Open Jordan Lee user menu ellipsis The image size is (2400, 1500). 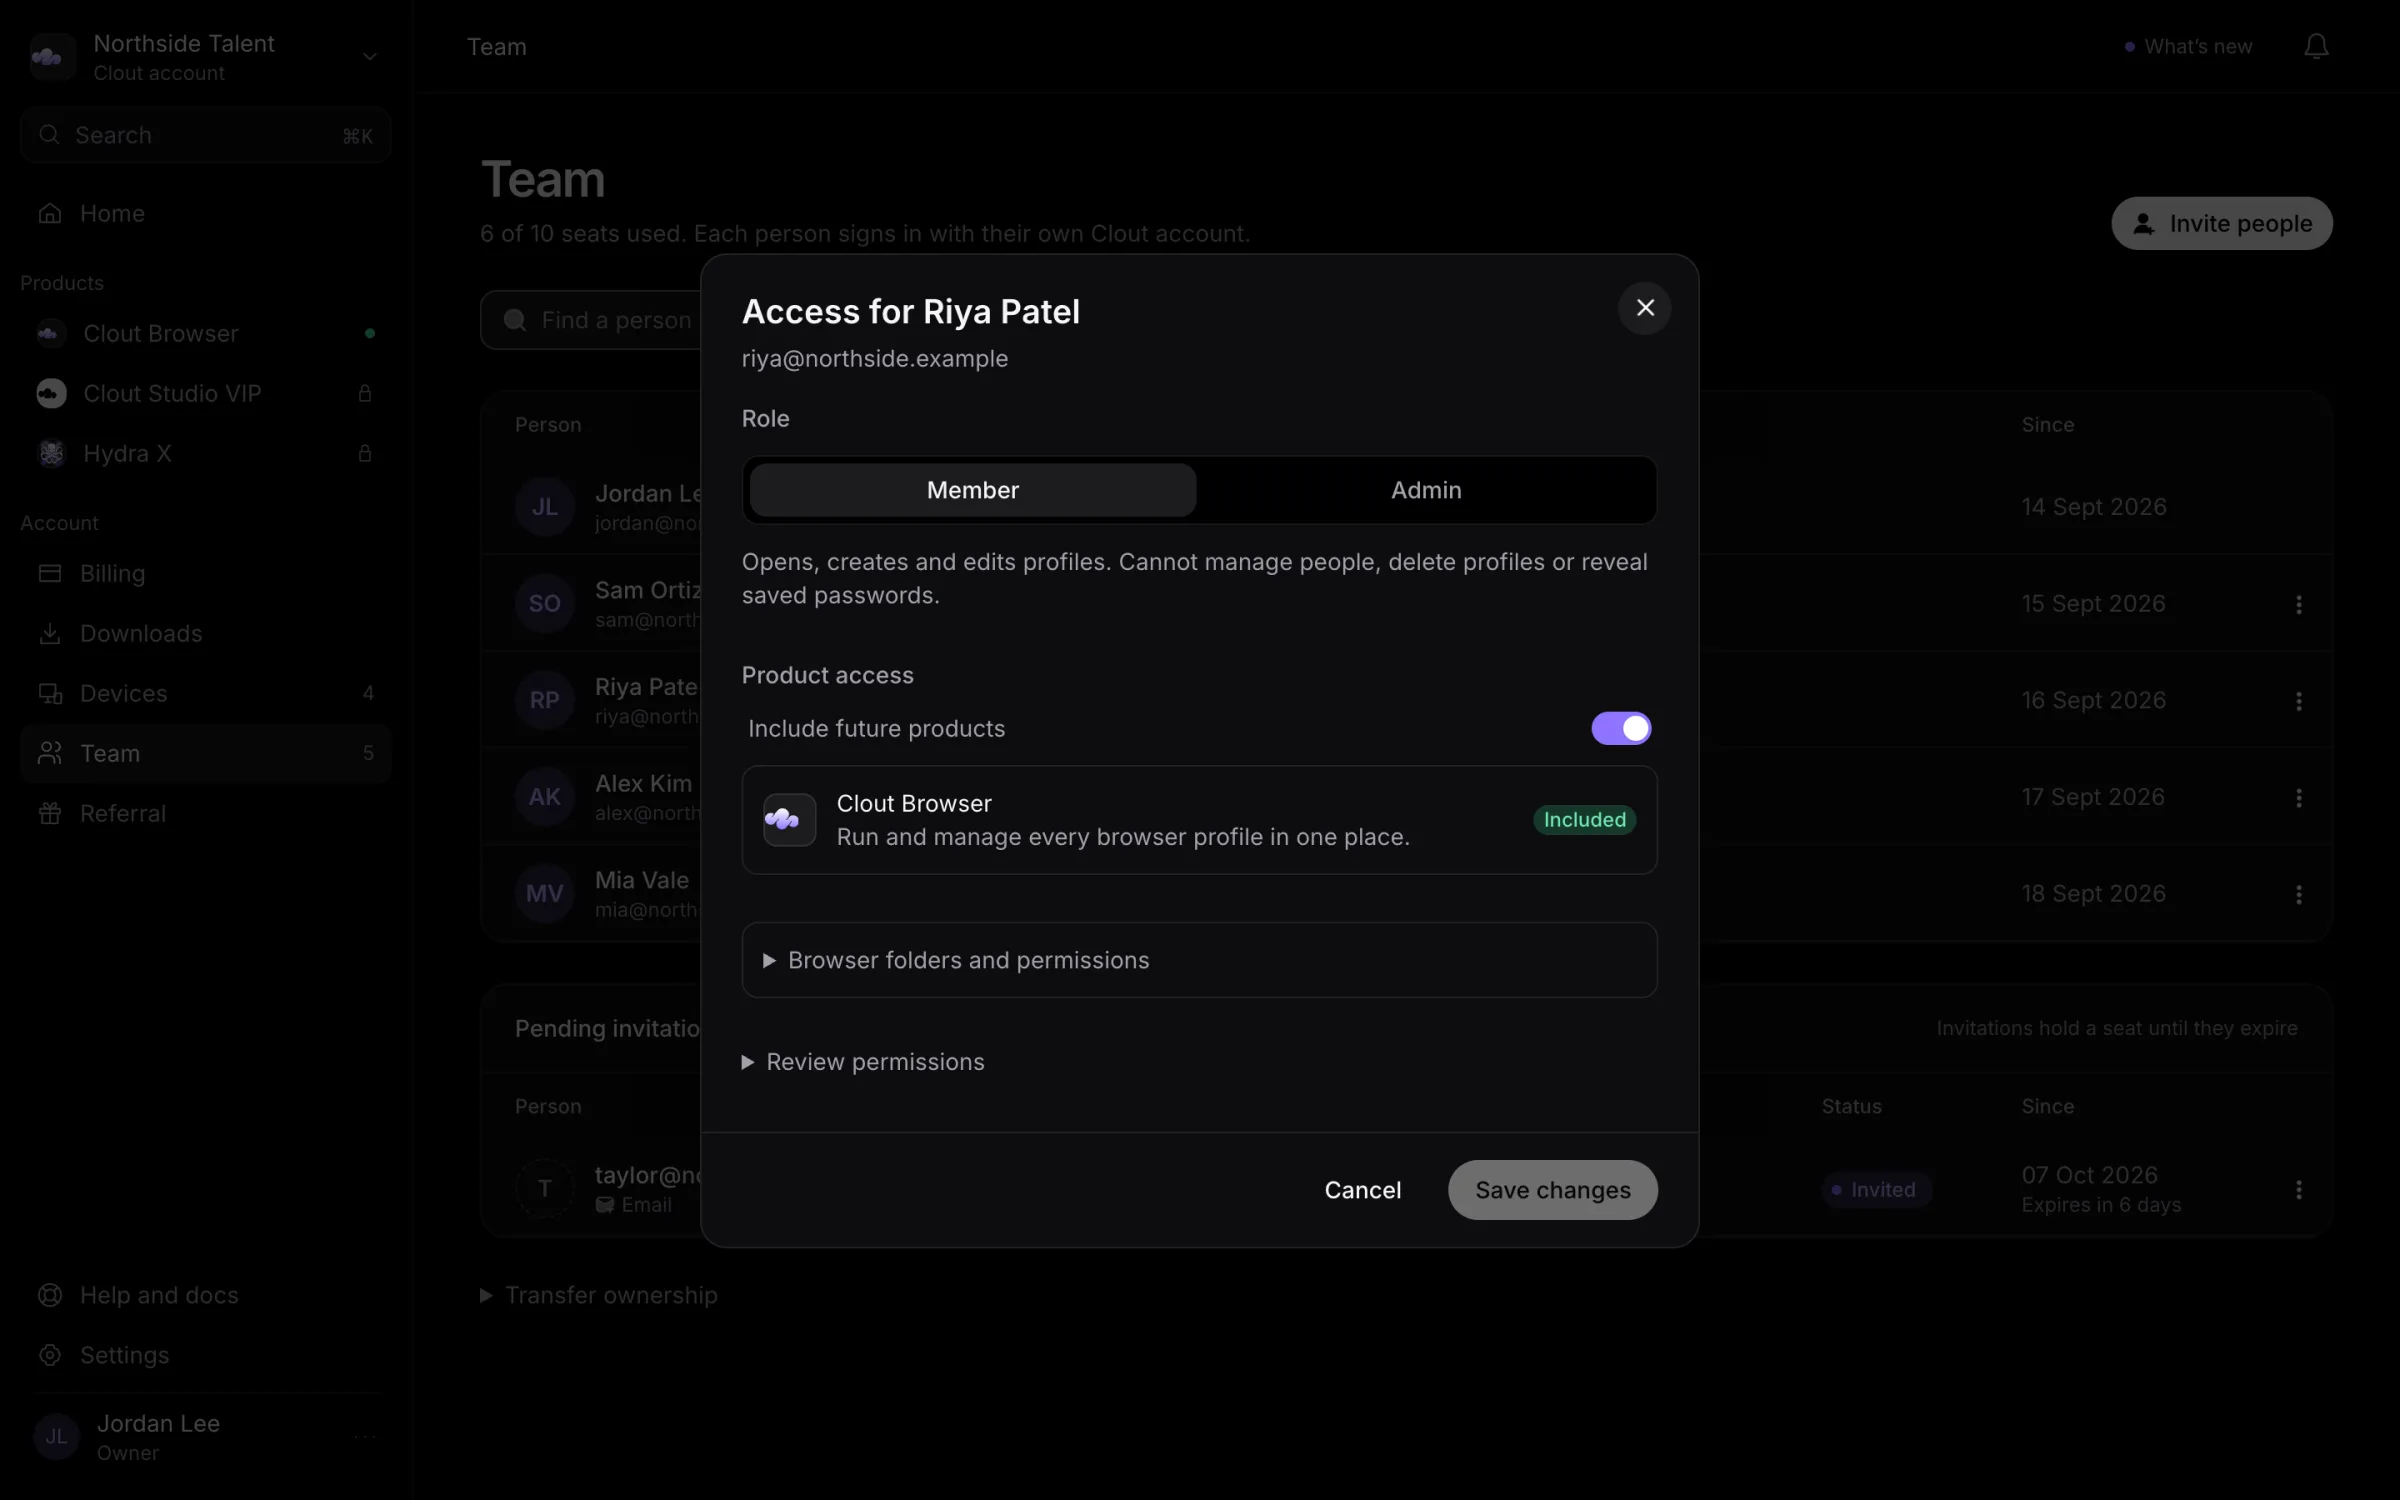pyautogui.click(x=365, y=1437)
